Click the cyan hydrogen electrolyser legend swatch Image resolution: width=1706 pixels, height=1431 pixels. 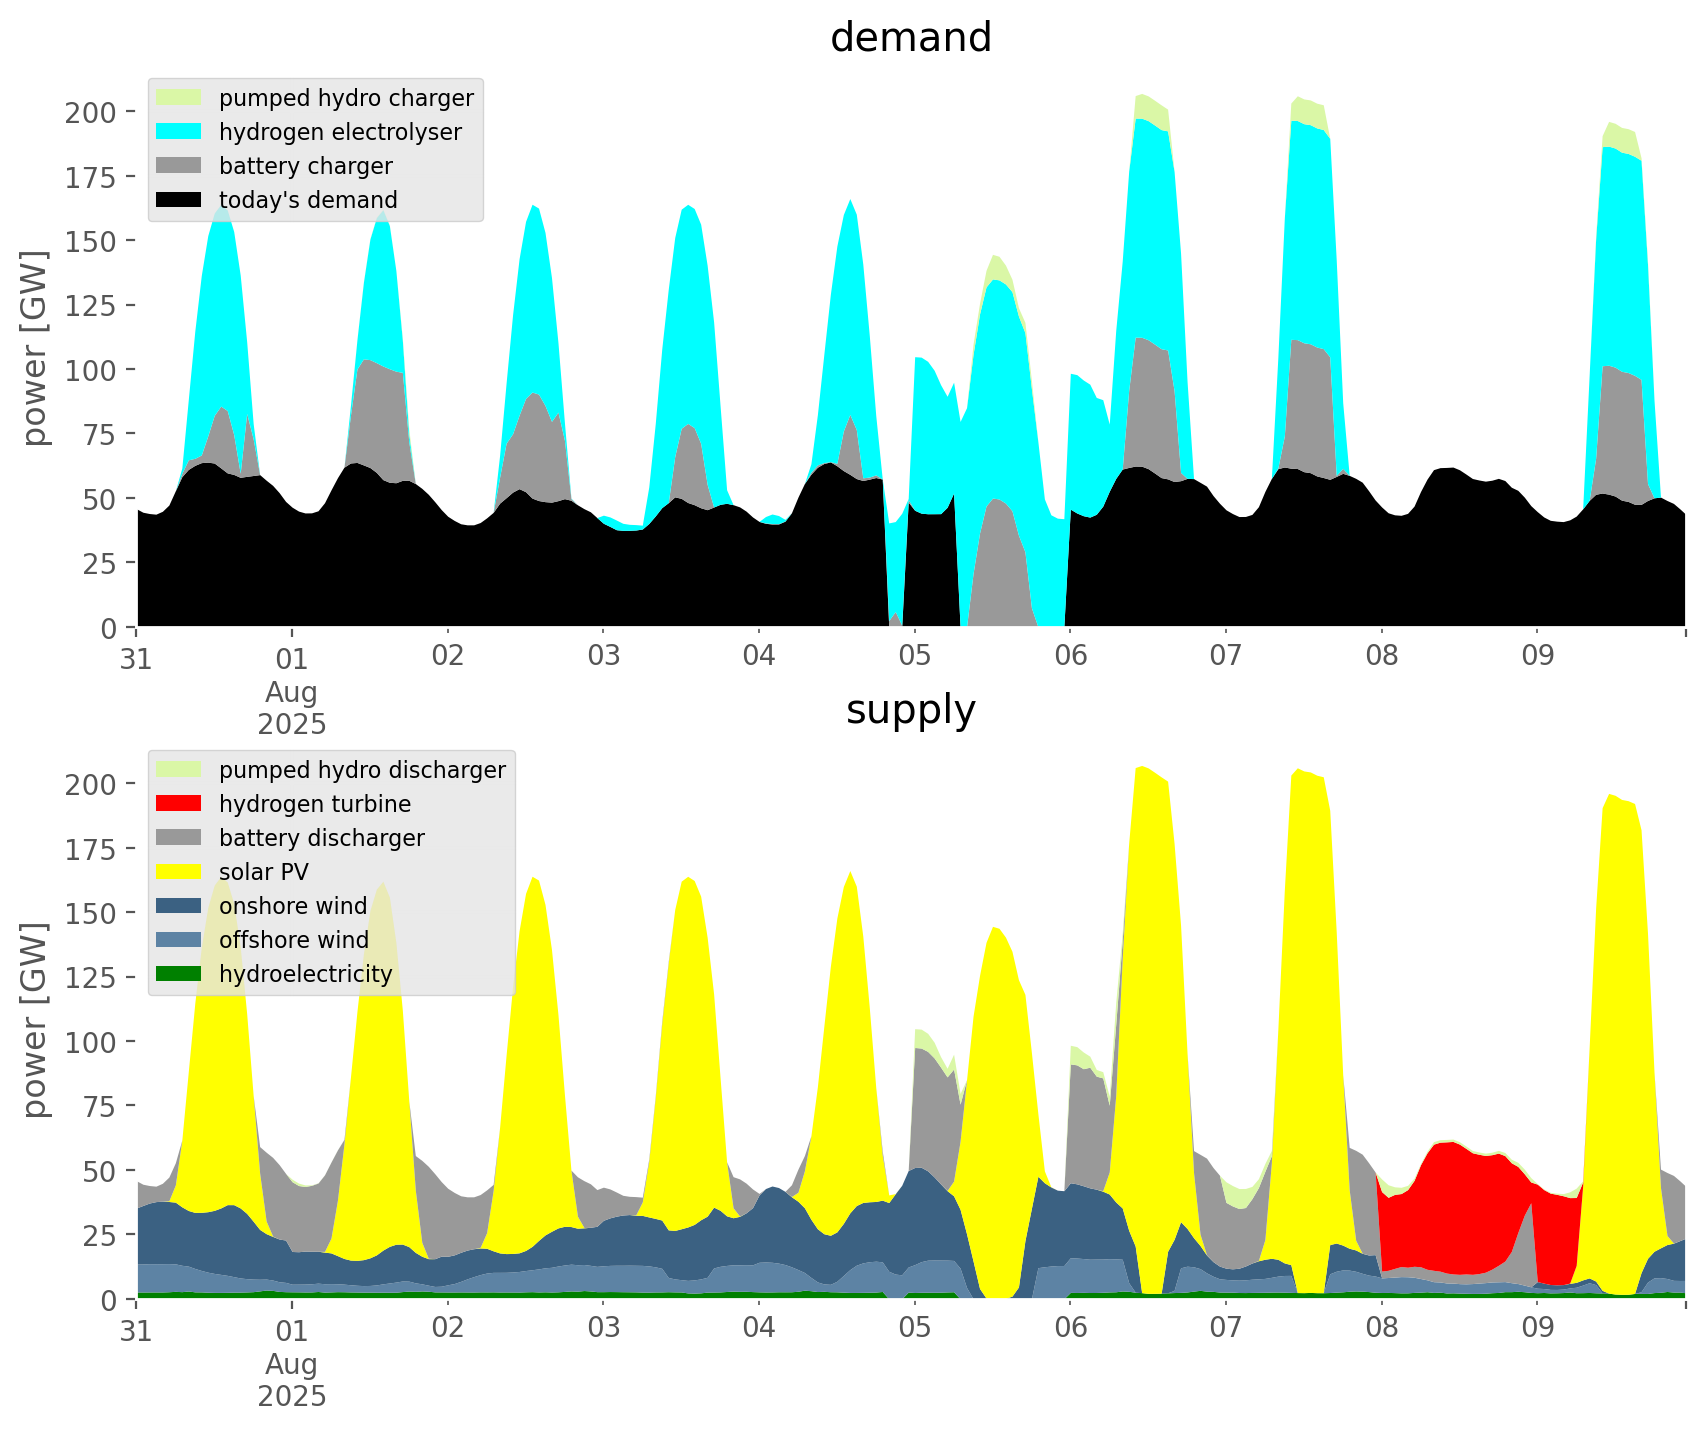click(x=179, y=132)
